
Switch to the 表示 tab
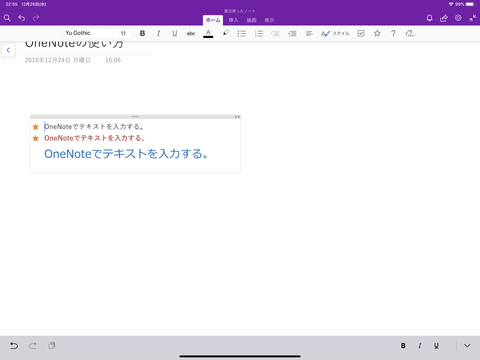[269, 20]
